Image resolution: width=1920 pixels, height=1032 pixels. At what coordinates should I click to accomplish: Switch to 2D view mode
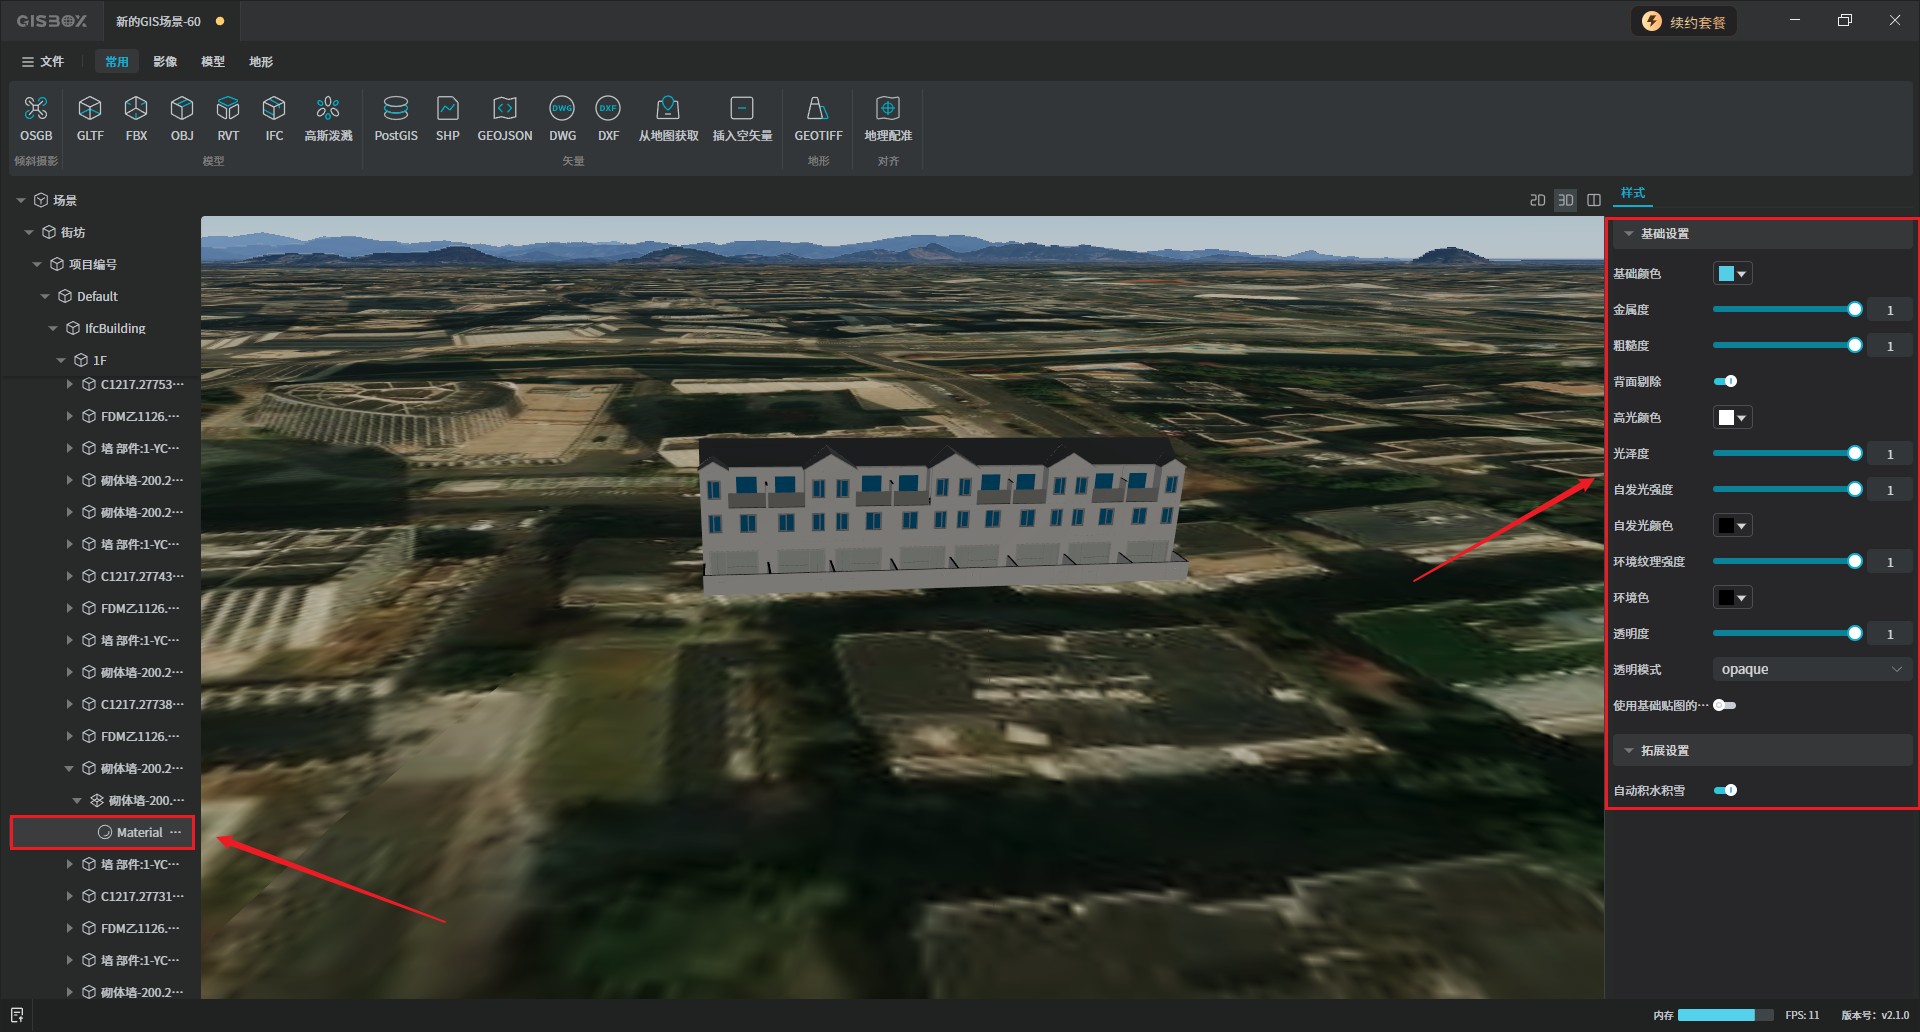1537,200
